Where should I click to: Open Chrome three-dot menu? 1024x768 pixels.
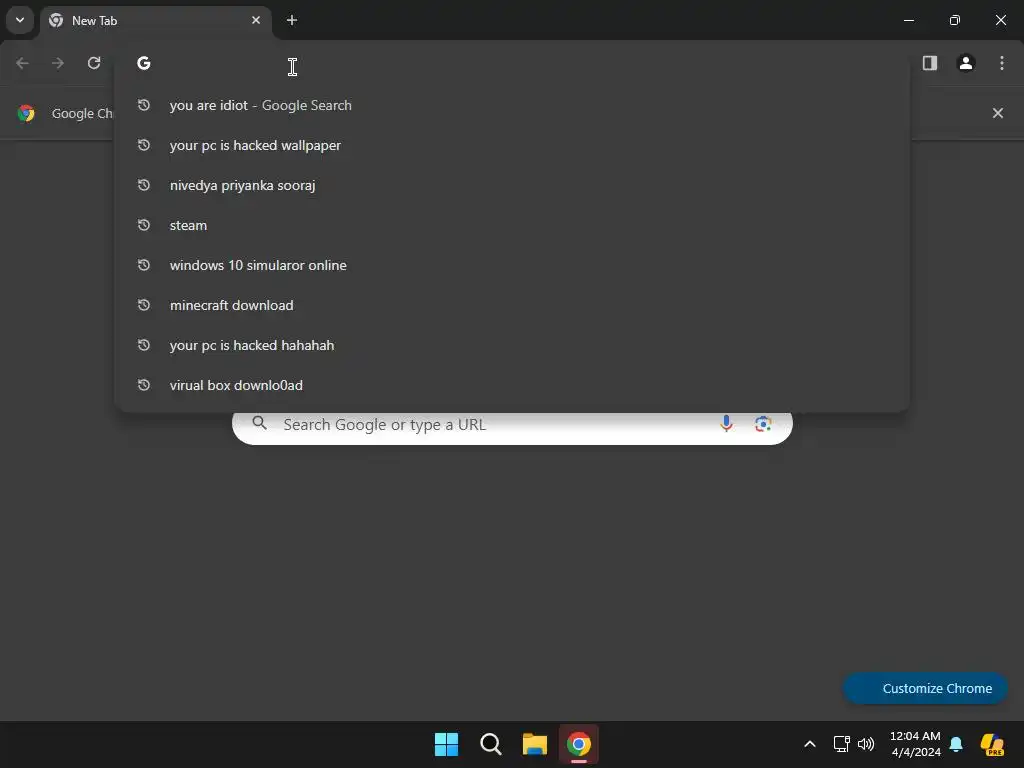pos(1002,63)
